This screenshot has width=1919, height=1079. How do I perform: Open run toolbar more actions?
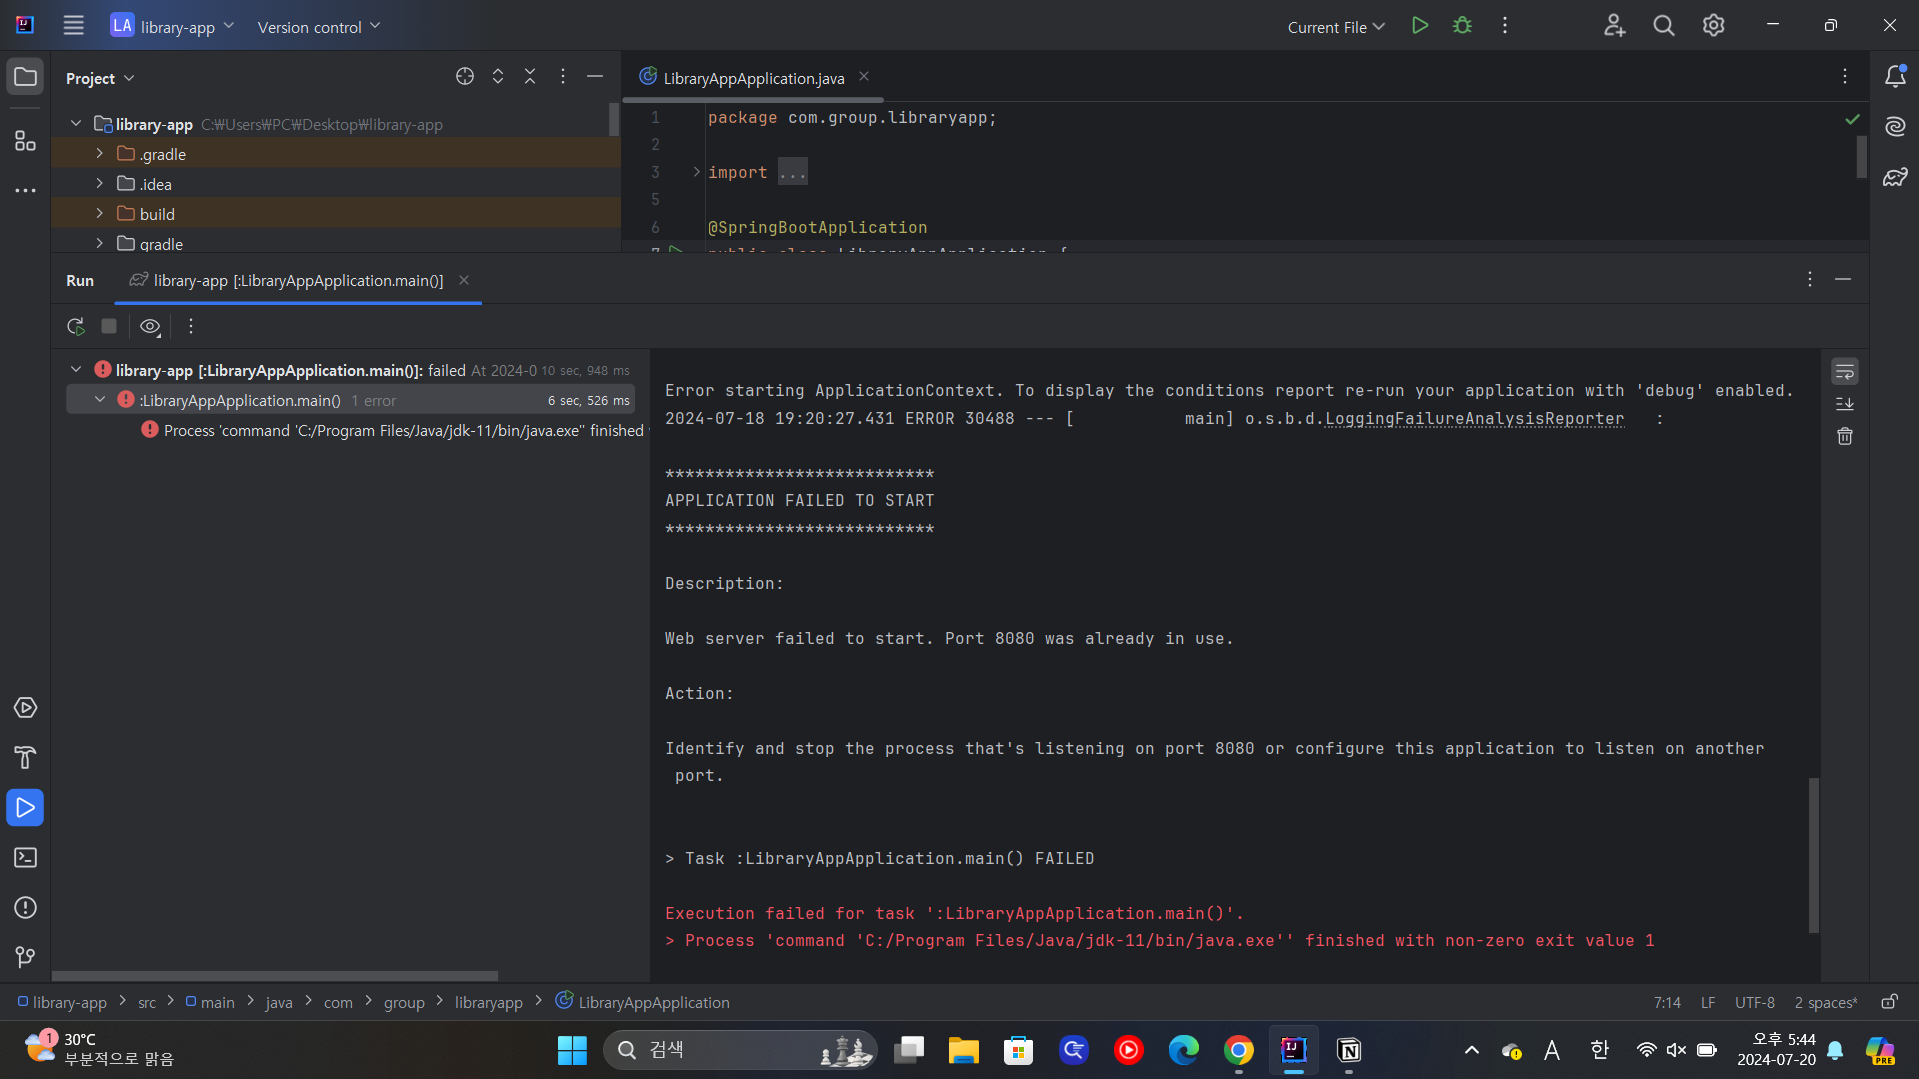tap(191, 326)
